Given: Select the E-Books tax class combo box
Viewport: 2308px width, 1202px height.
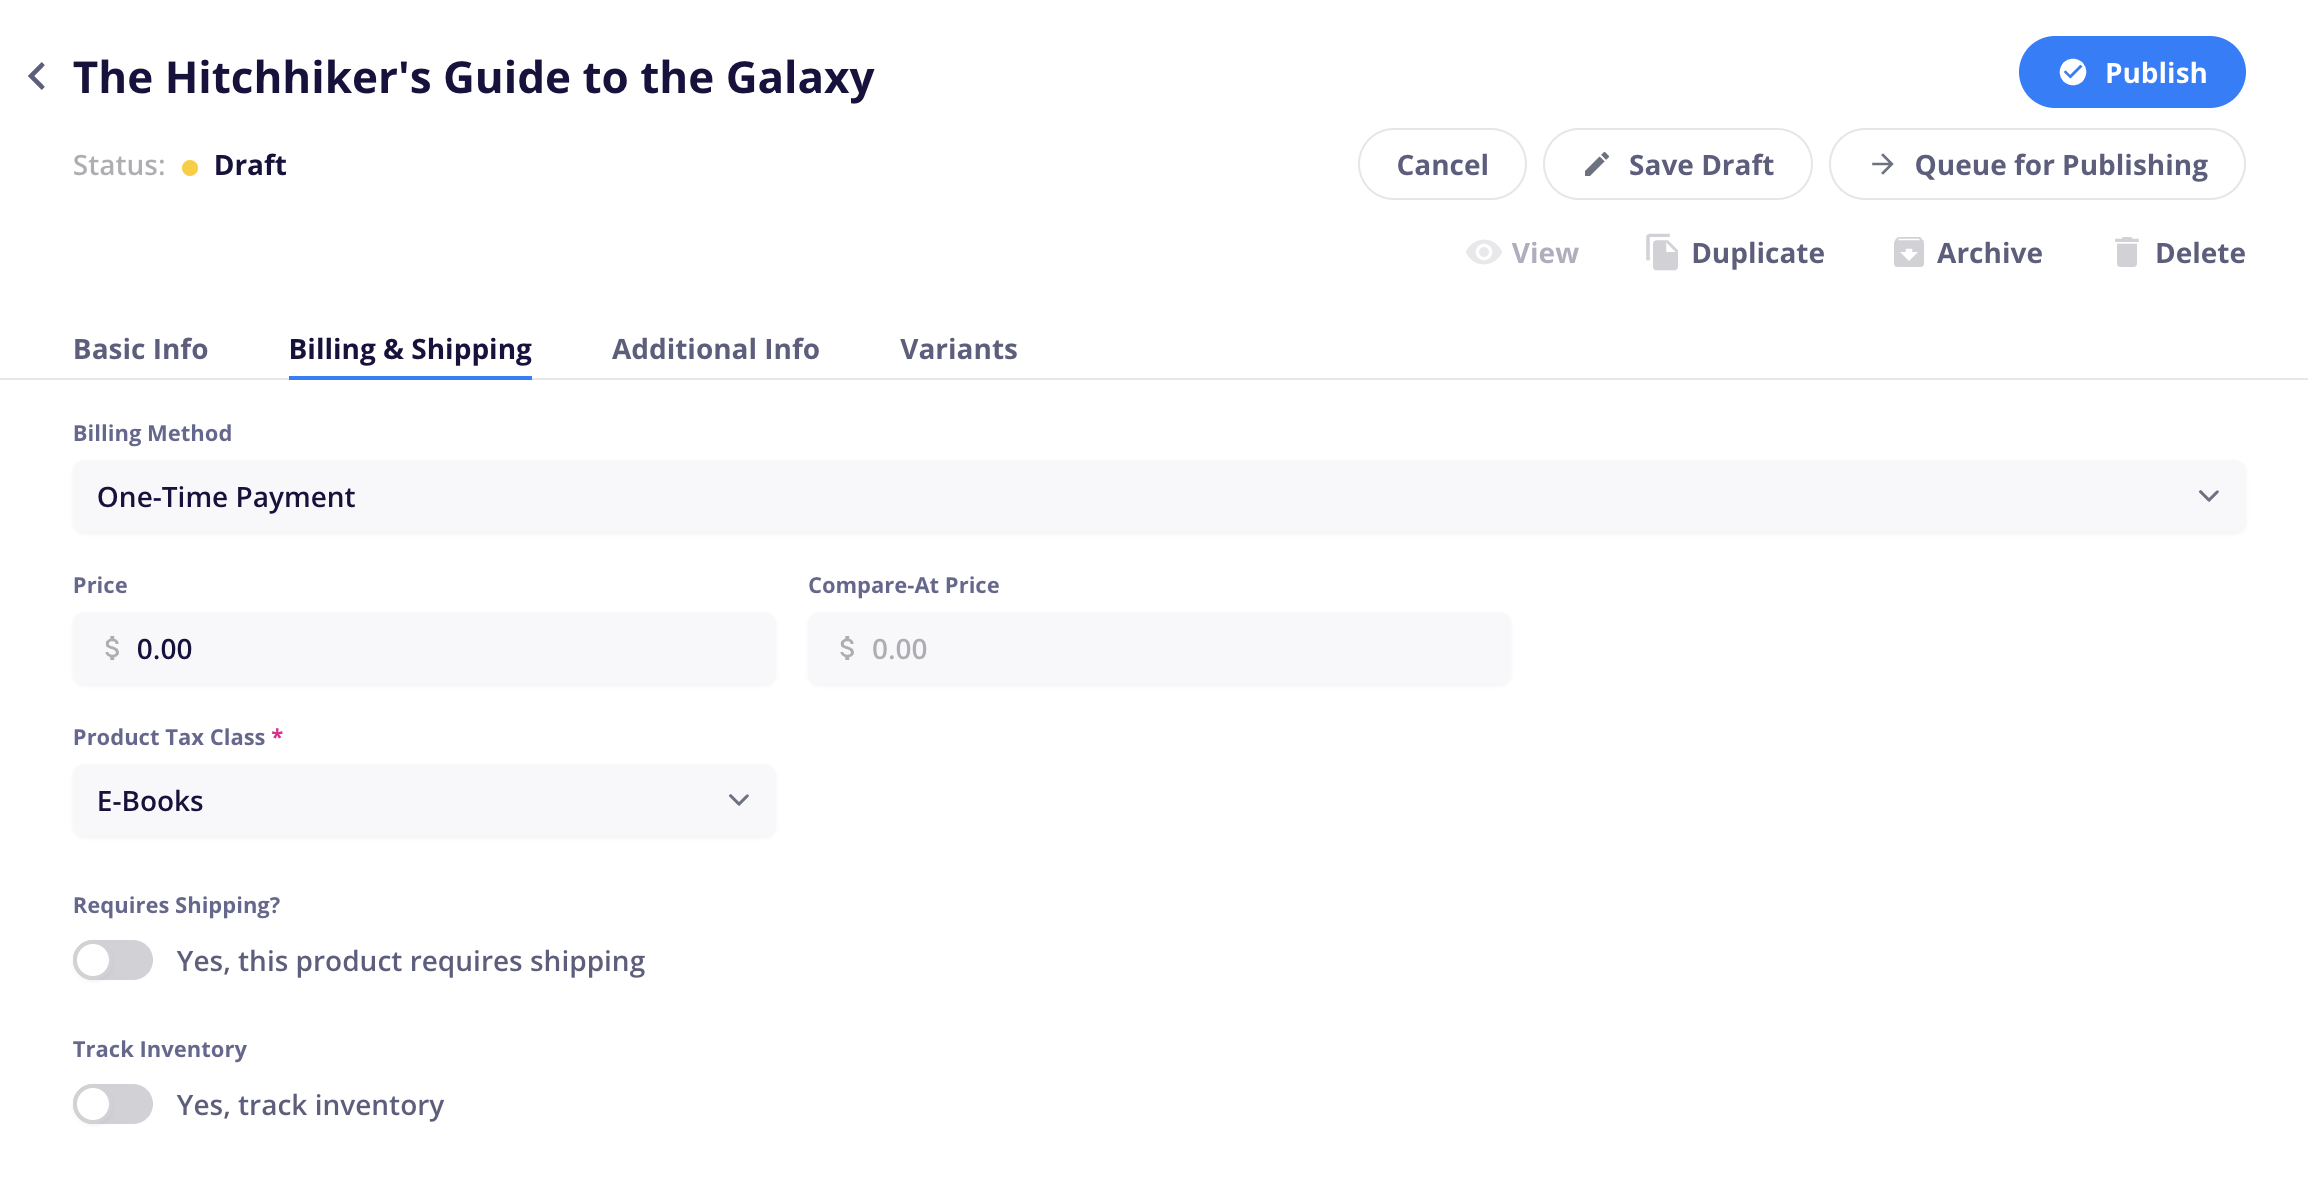Looking at the screenshot, I should (424, 801).
